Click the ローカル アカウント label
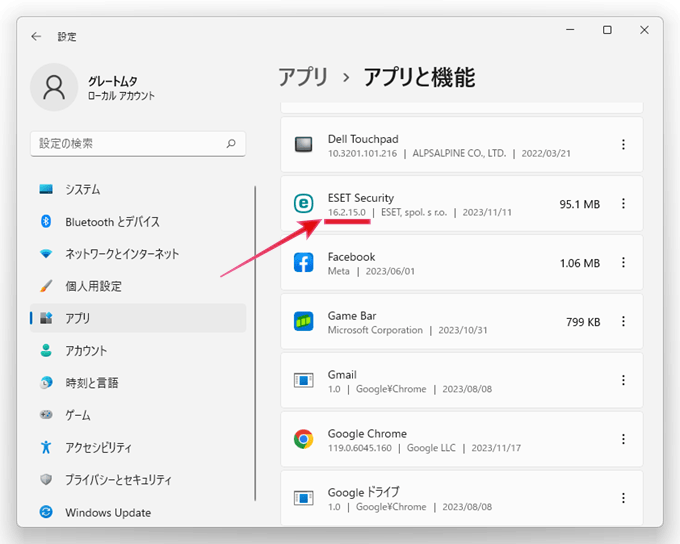The image size is (680, 544). tap(121, 95)
